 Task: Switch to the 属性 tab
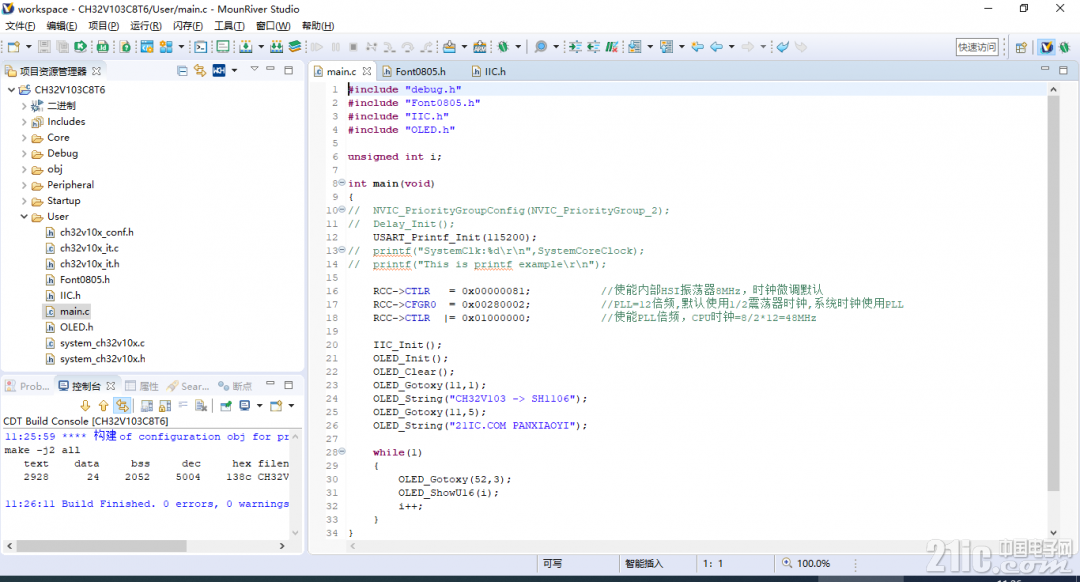point(142,386)
